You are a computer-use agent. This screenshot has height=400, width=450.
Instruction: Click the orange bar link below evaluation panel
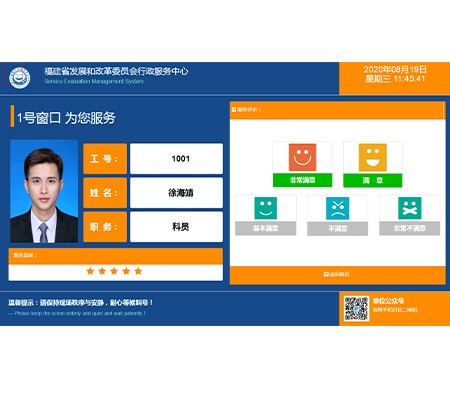(337, 275)
